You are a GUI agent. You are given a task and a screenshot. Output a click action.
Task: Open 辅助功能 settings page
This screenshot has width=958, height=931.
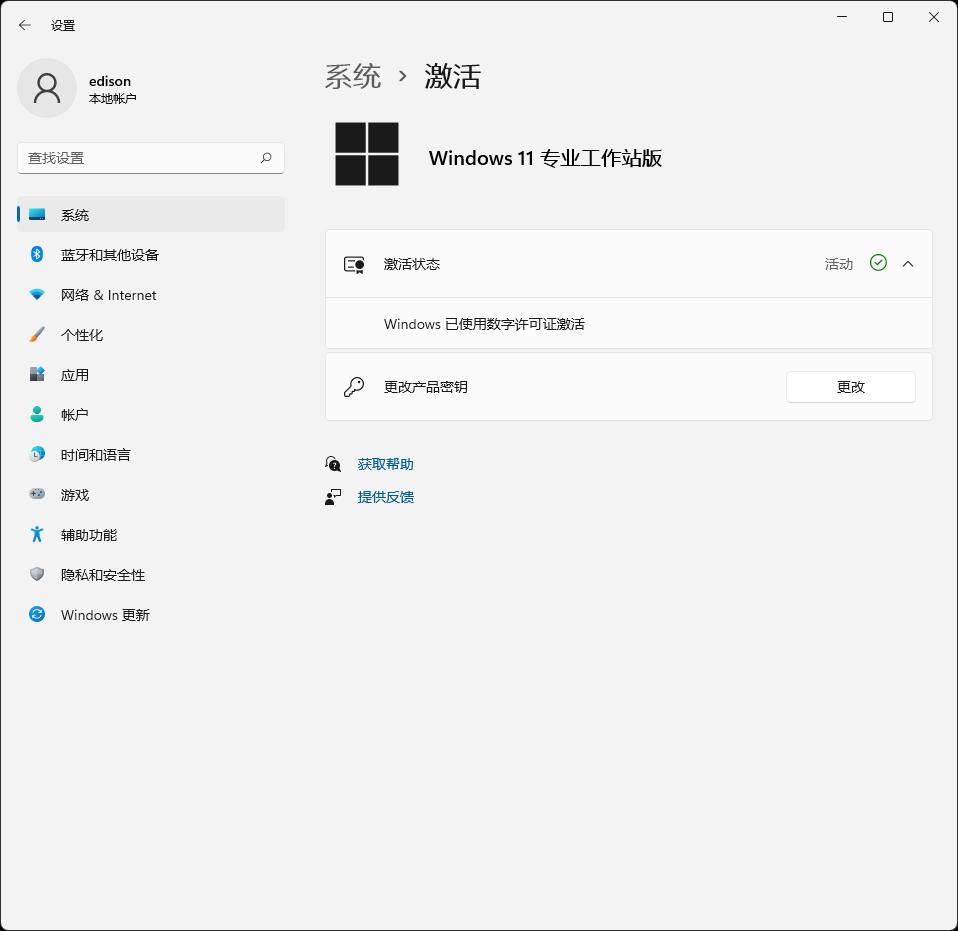tap(88, 535)
